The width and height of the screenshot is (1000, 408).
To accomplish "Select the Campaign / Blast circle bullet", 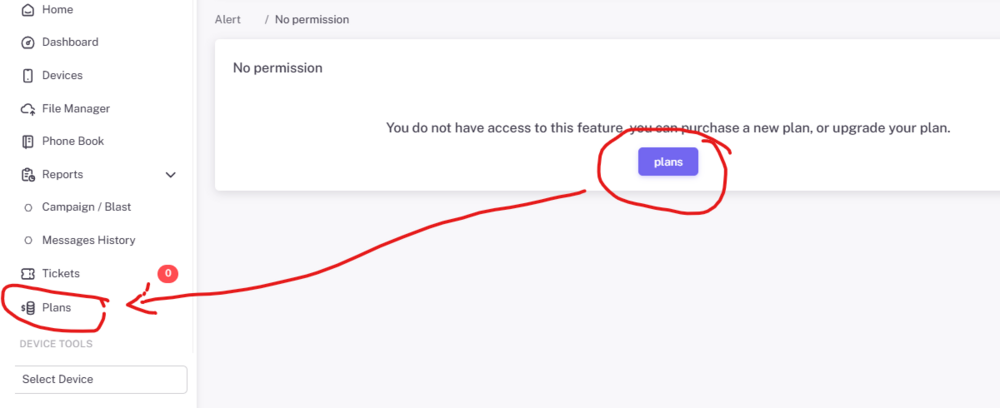I will [28, 208].
